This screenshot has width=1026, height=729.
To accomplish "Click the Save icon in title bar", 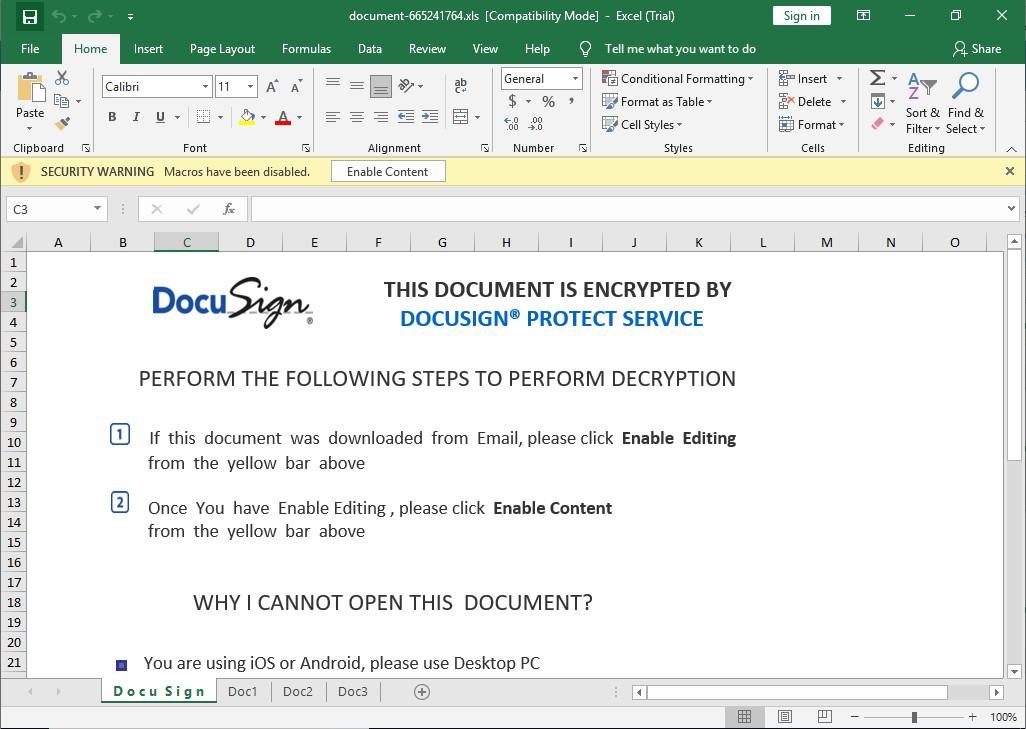I will coord(29,16).
